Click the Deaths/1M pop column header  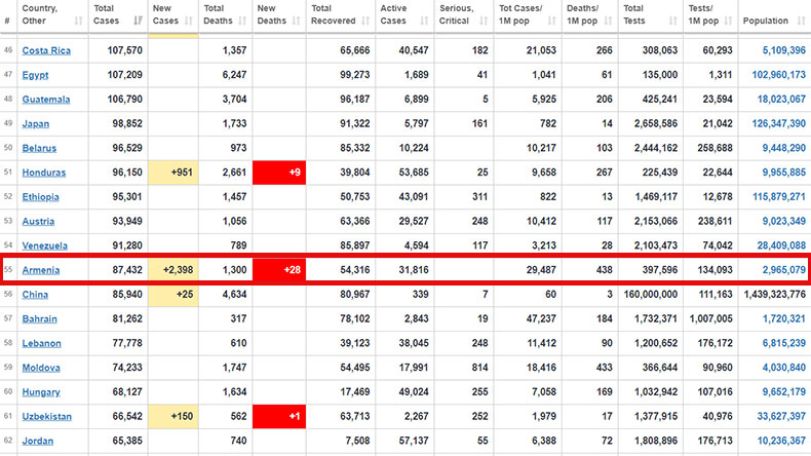pos(583,14)
